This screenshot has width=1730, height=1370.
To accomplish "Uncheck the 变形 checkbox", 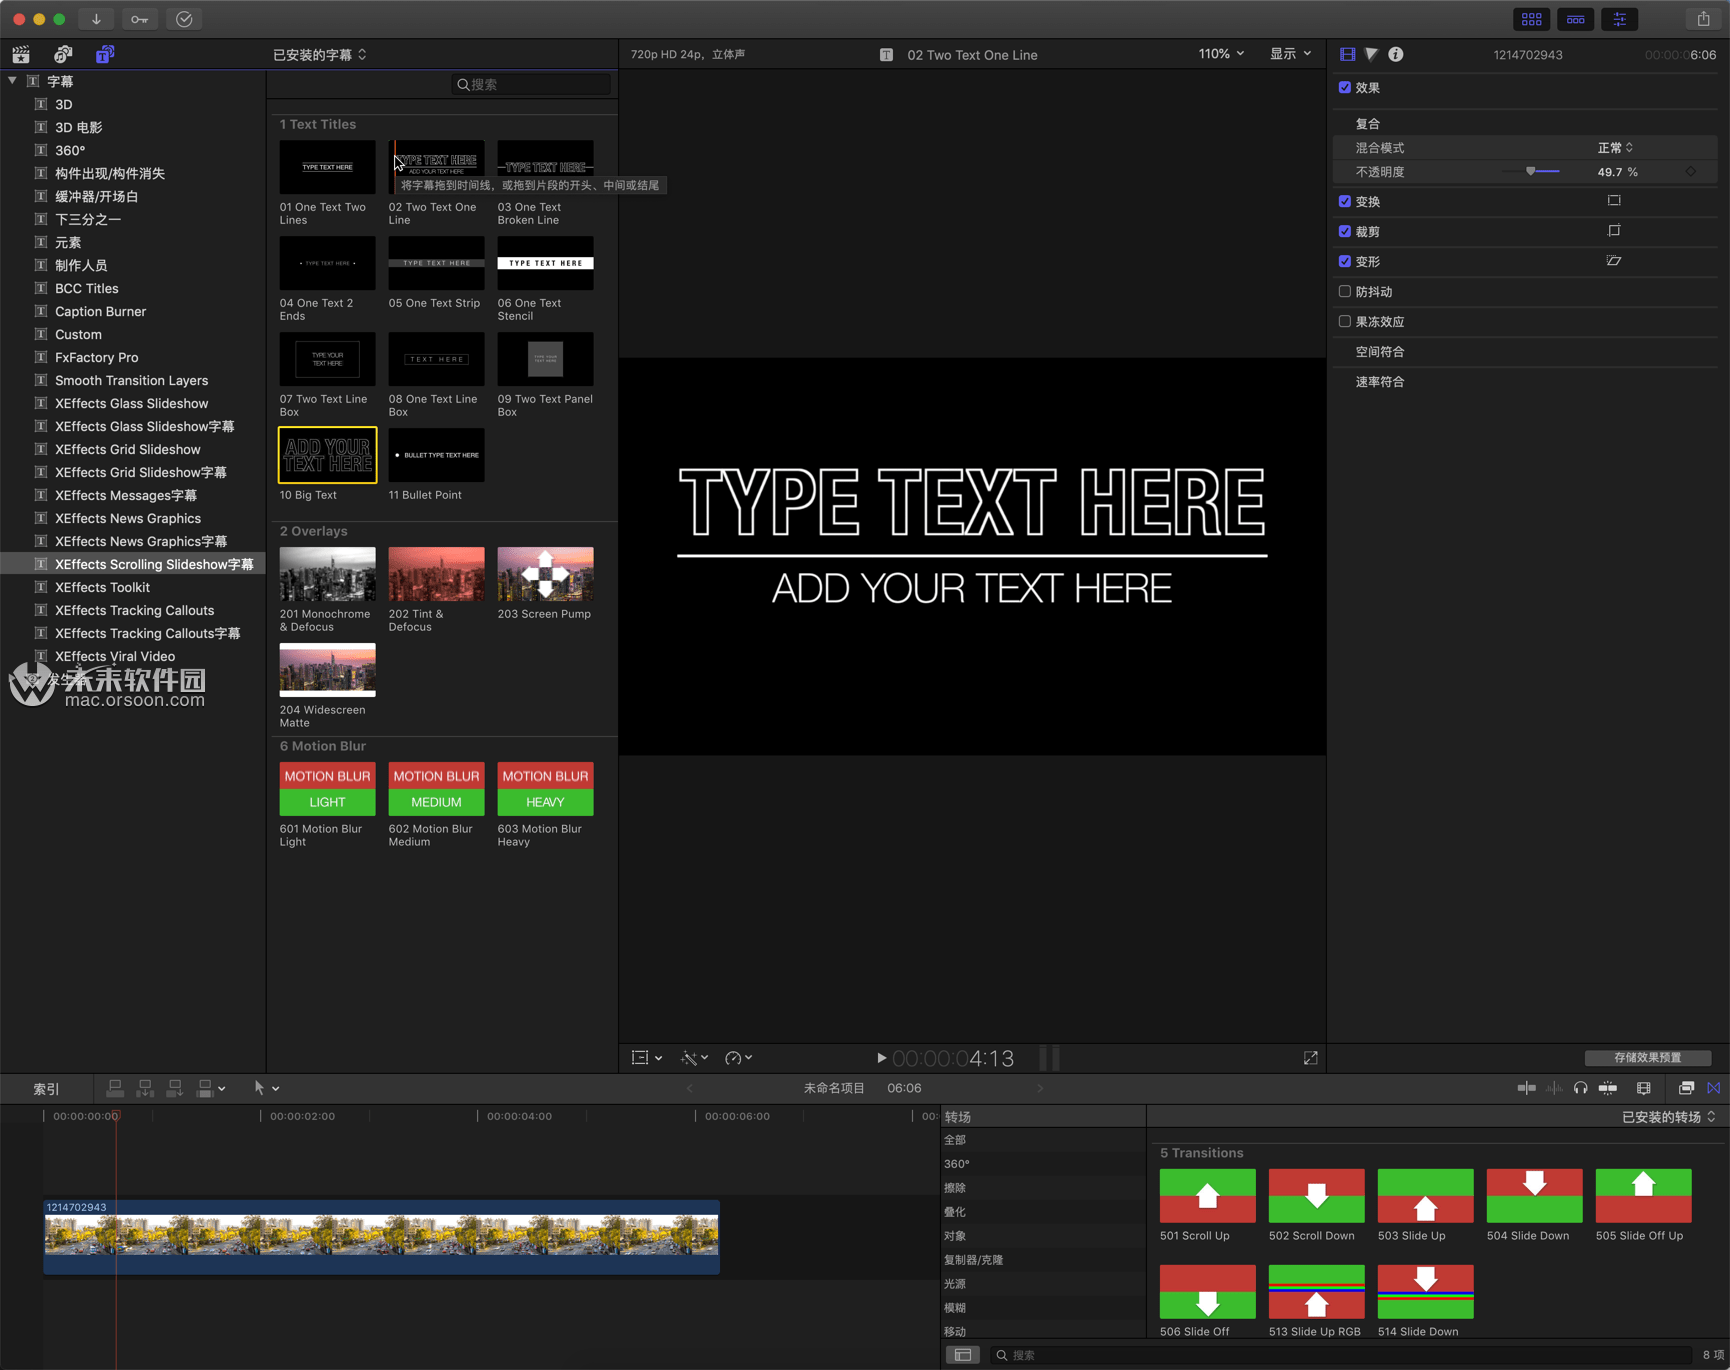I will click(x=1345, y=261).
